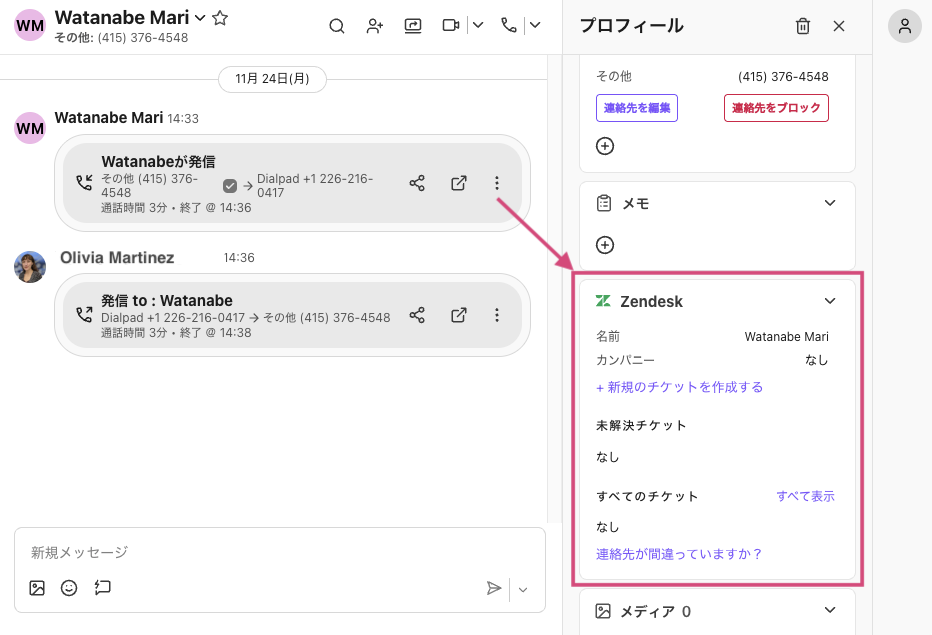This screenshot has height=635, width=932.
Task: Expand the メモ section
Action: [829, 203]
